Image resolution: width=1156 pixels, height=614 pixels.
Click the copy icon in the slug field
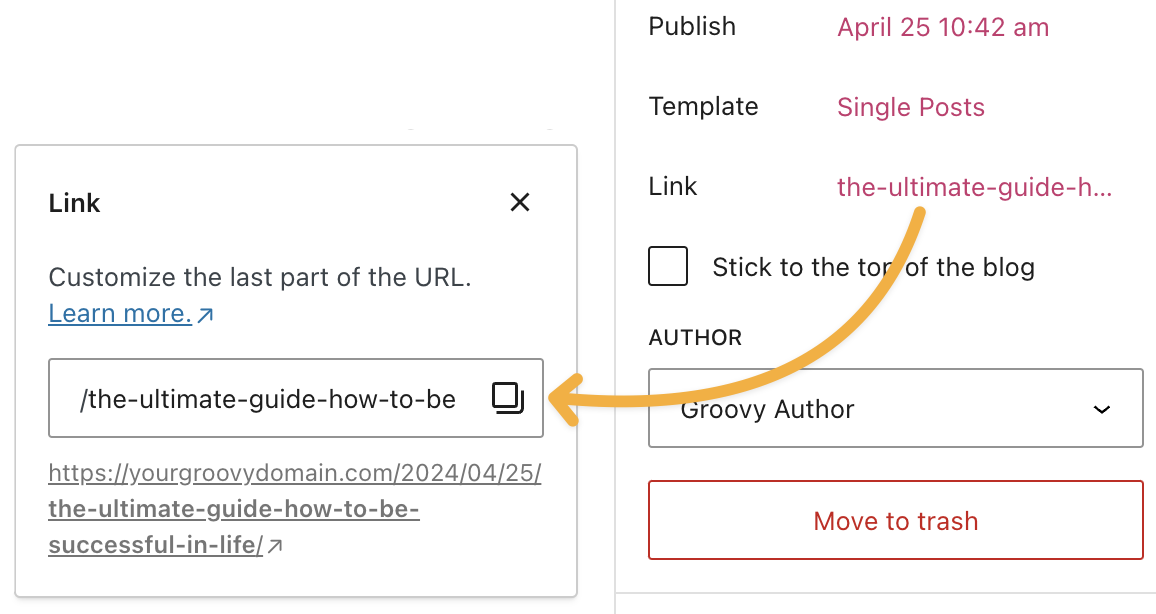(508, 398)
